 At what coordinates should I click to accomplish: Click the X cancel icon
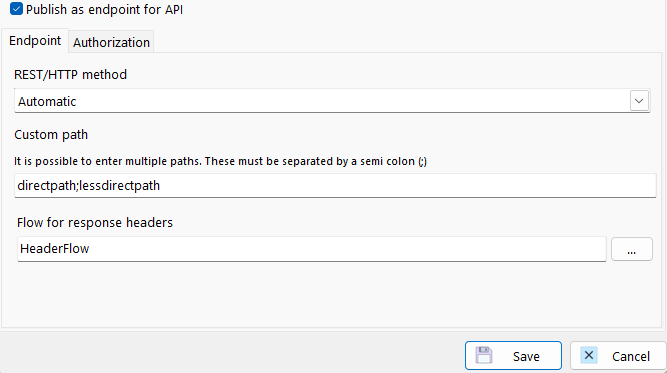pyautogui.click(x=589, y=355)
